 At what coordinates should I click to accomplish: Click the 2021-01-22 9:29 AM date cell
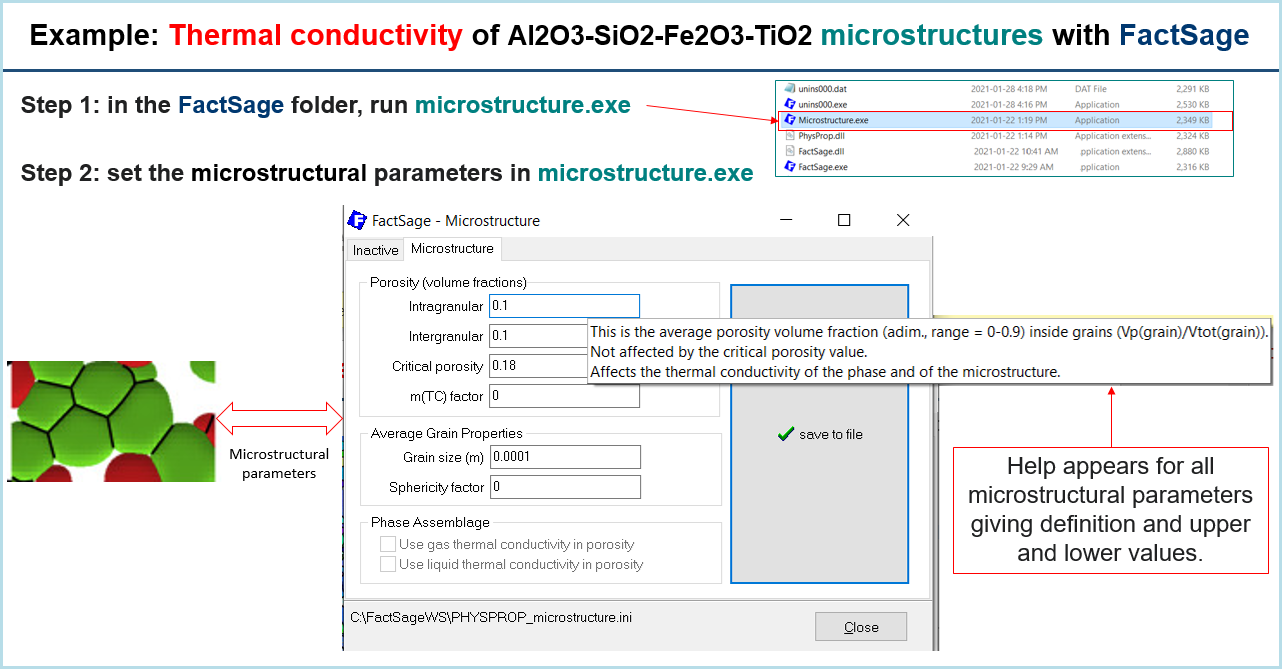click(1011, 167)
